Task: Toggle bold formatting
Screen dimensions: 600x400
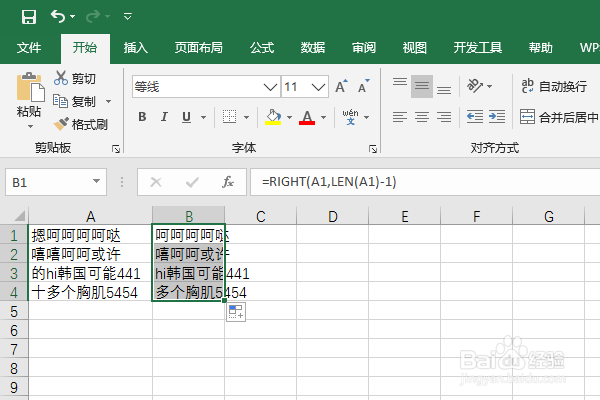Action: point(142,117)
